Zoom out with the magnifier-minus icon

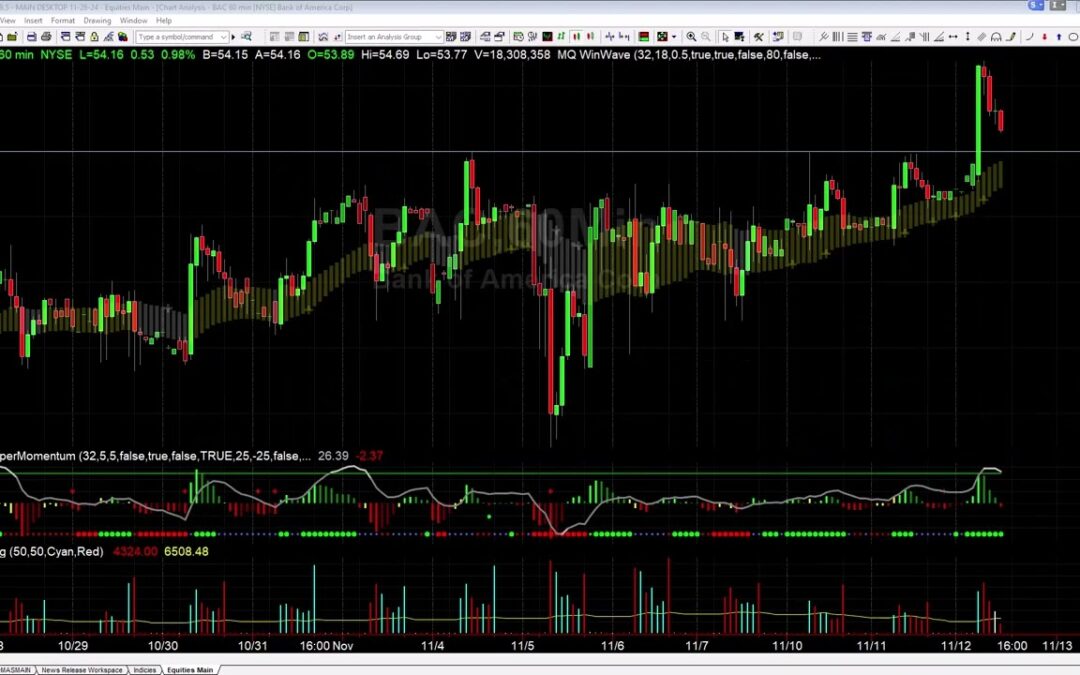(x=707, y=36)
